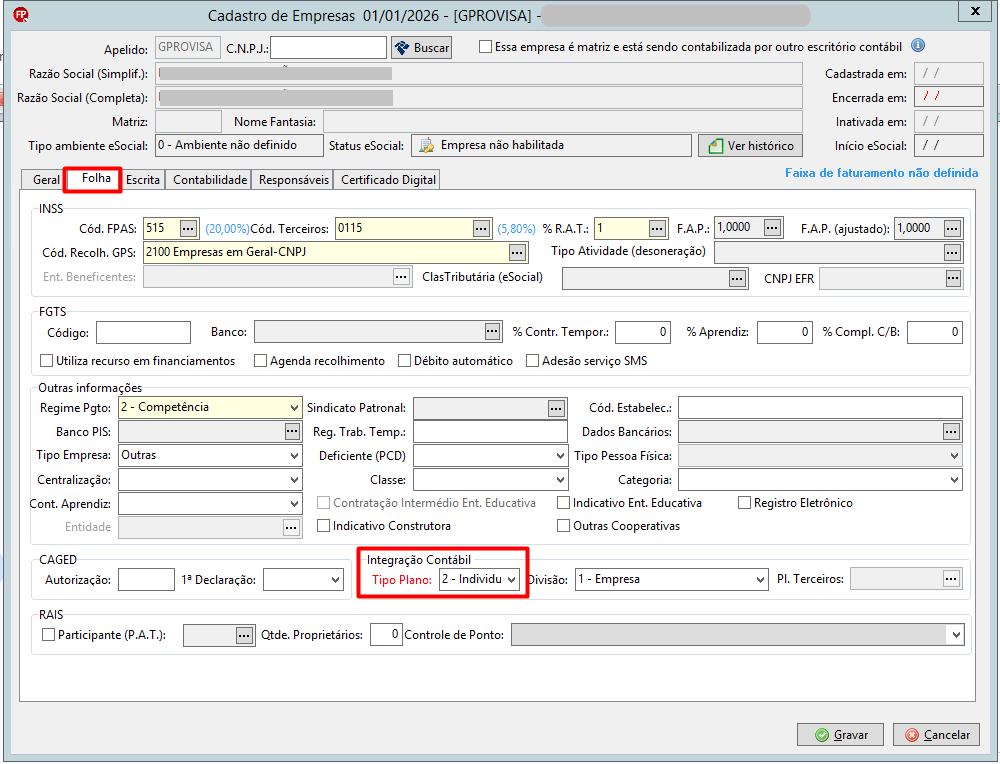Focus the FGTS Código field

coord(143,332)
